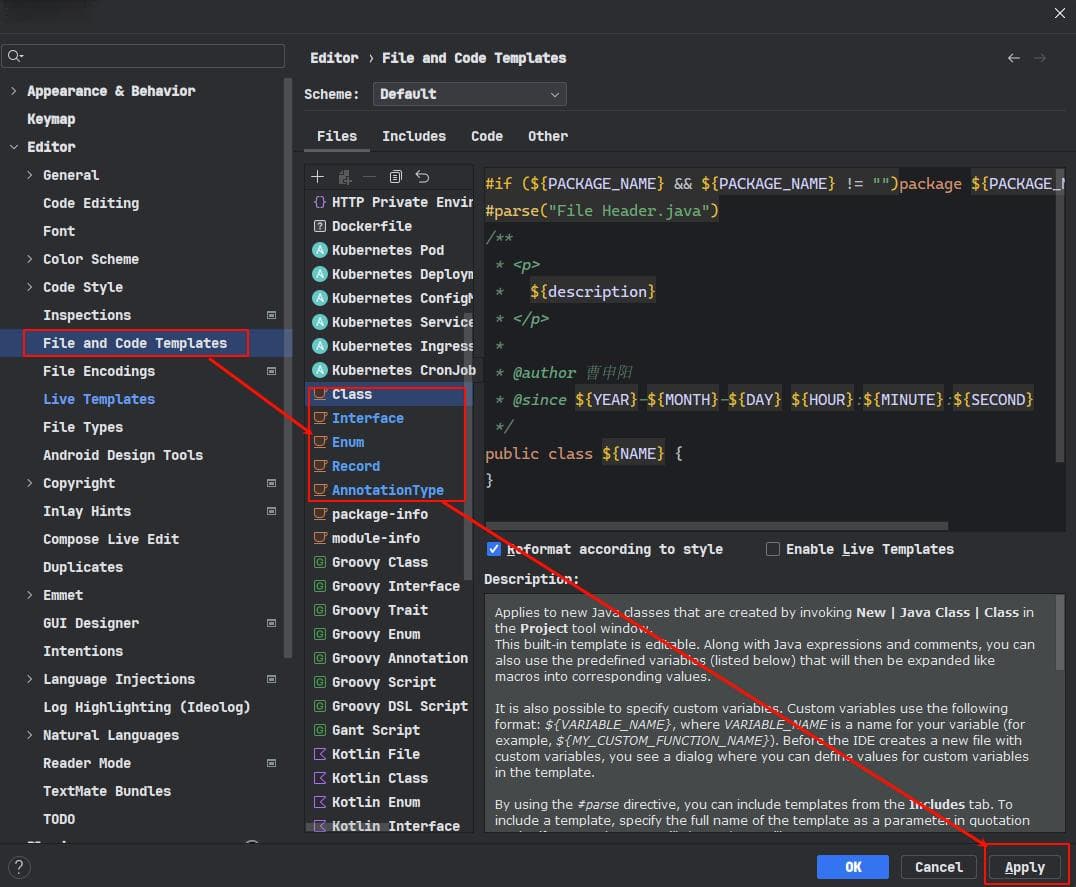1076x887 pixels.
Task: Navigate back with the left arrow
Action: click(1014, 58)
